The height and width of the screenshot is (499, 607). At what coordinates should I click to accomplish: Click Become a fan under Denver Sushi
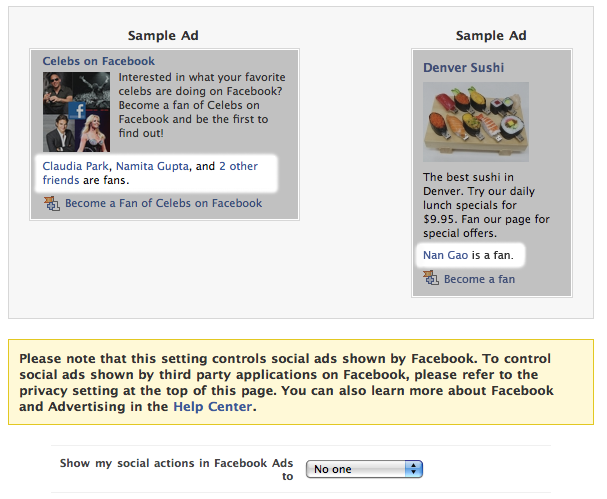(x=479, y=279)
